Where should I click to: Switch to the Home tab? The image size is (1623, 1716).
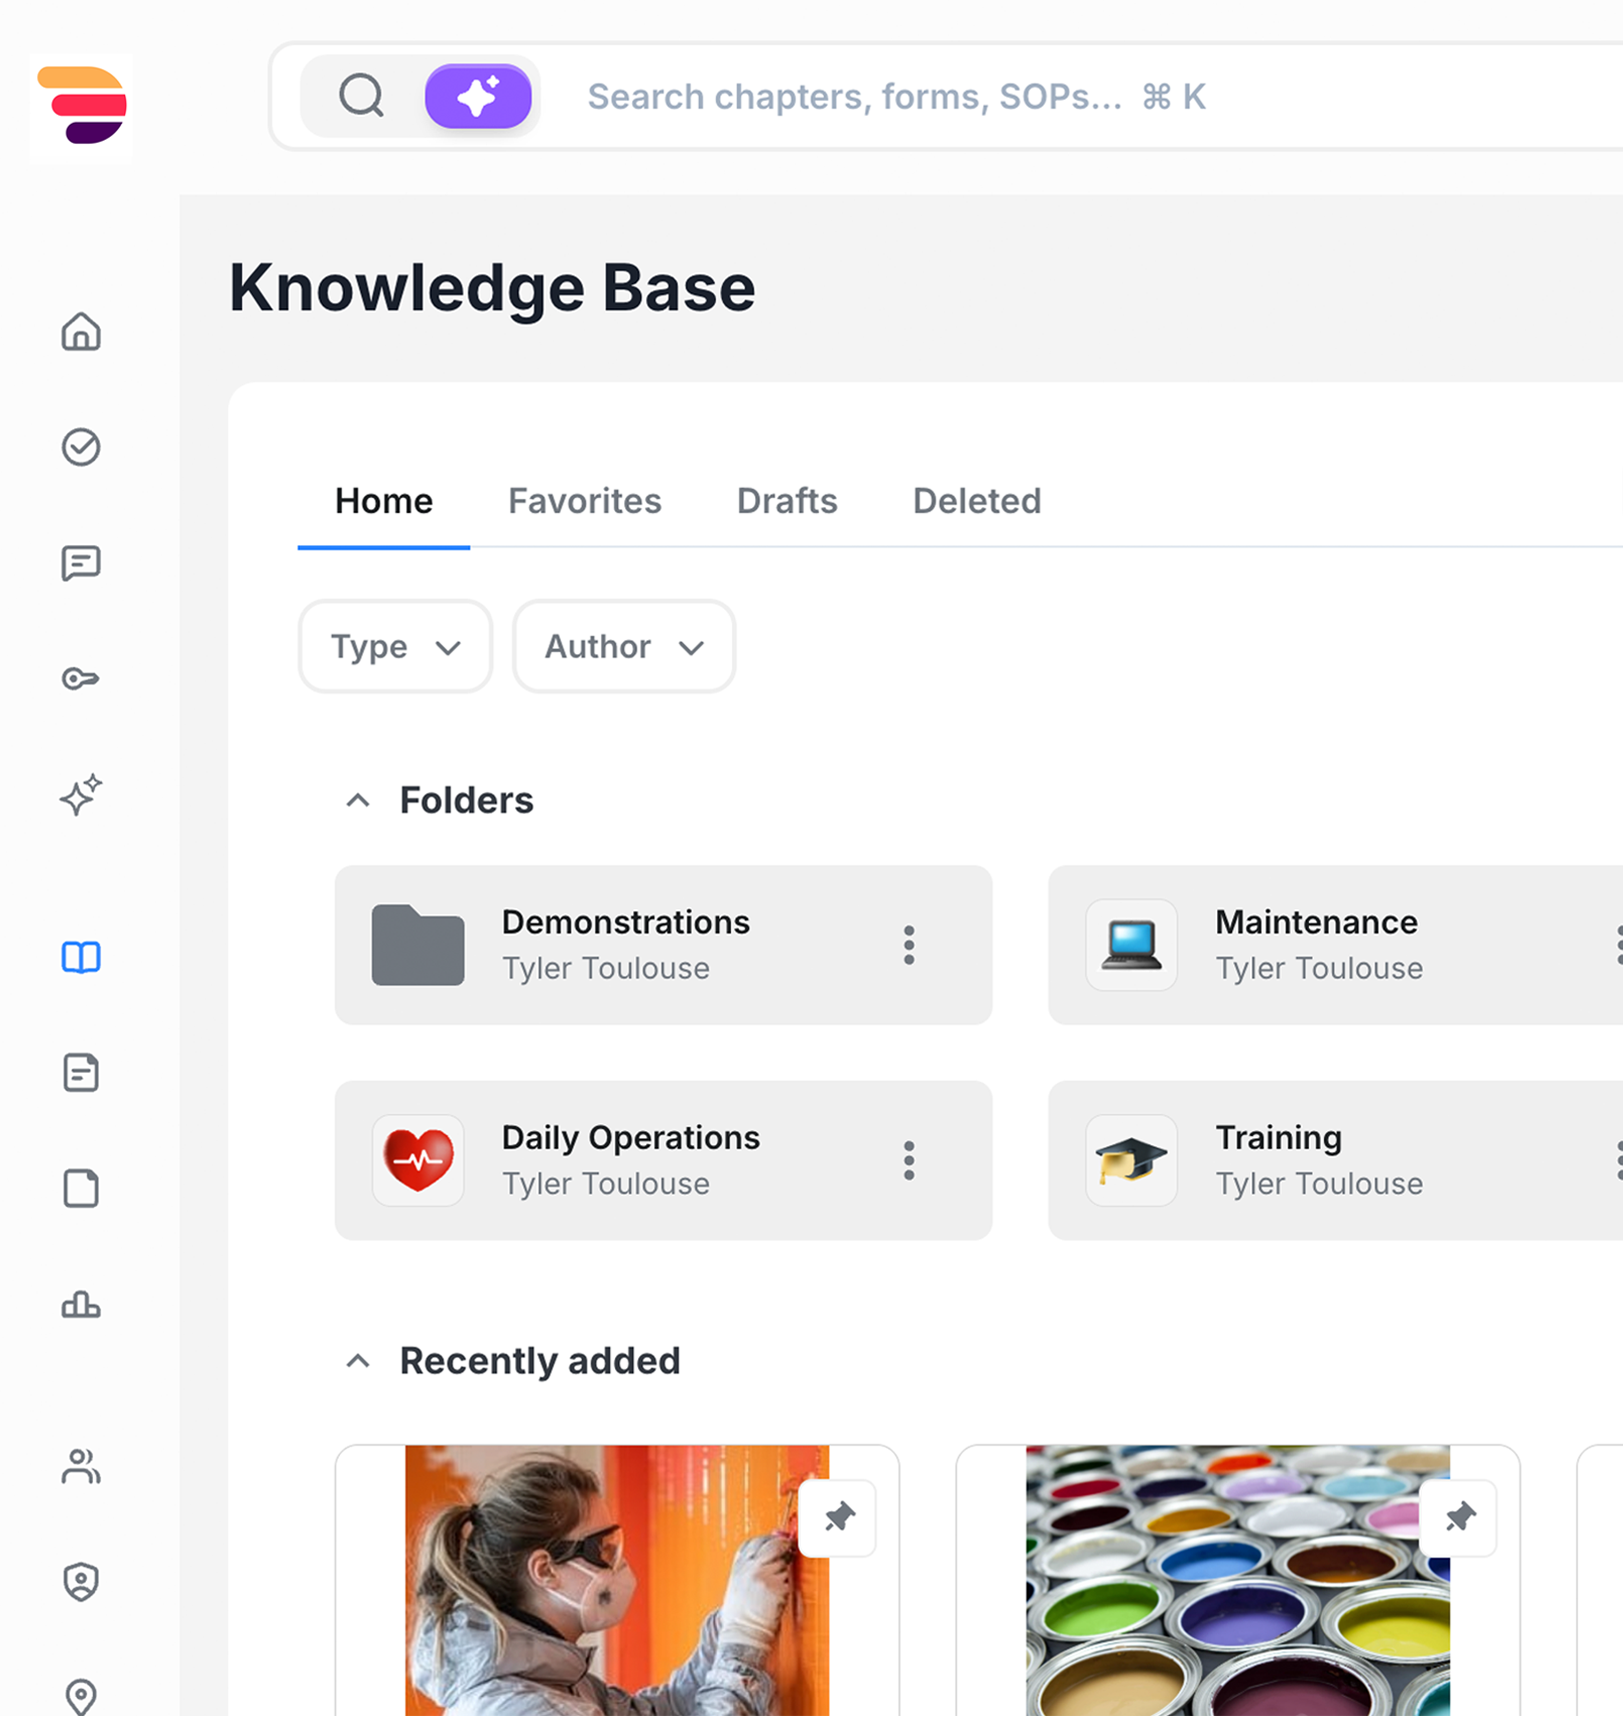click(x=384, y=501)
